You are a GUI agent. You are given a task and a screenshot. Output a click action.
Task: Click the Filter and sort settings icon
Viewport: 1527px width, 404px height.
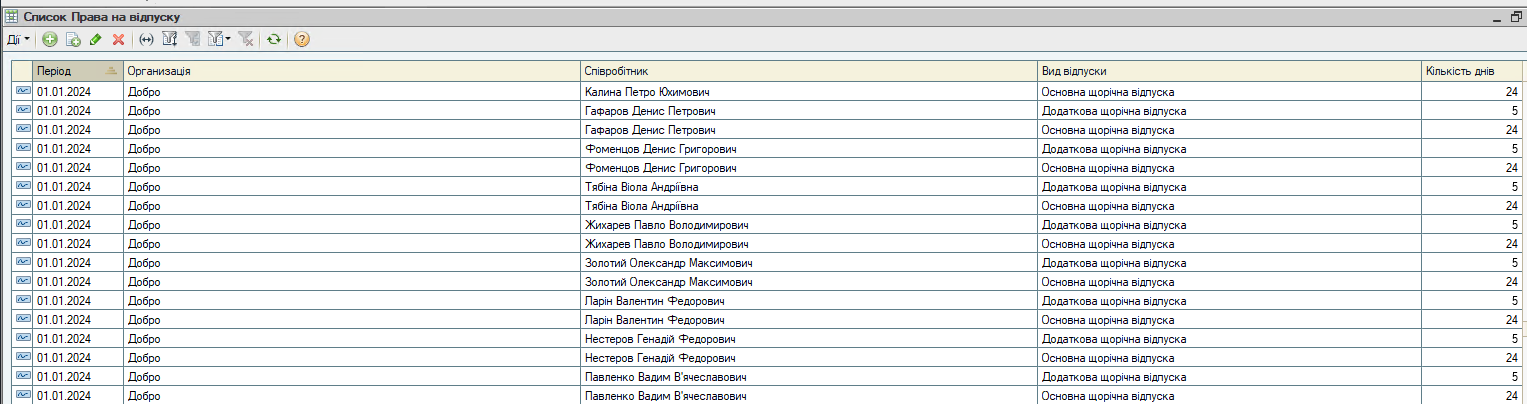pos(169,39)
